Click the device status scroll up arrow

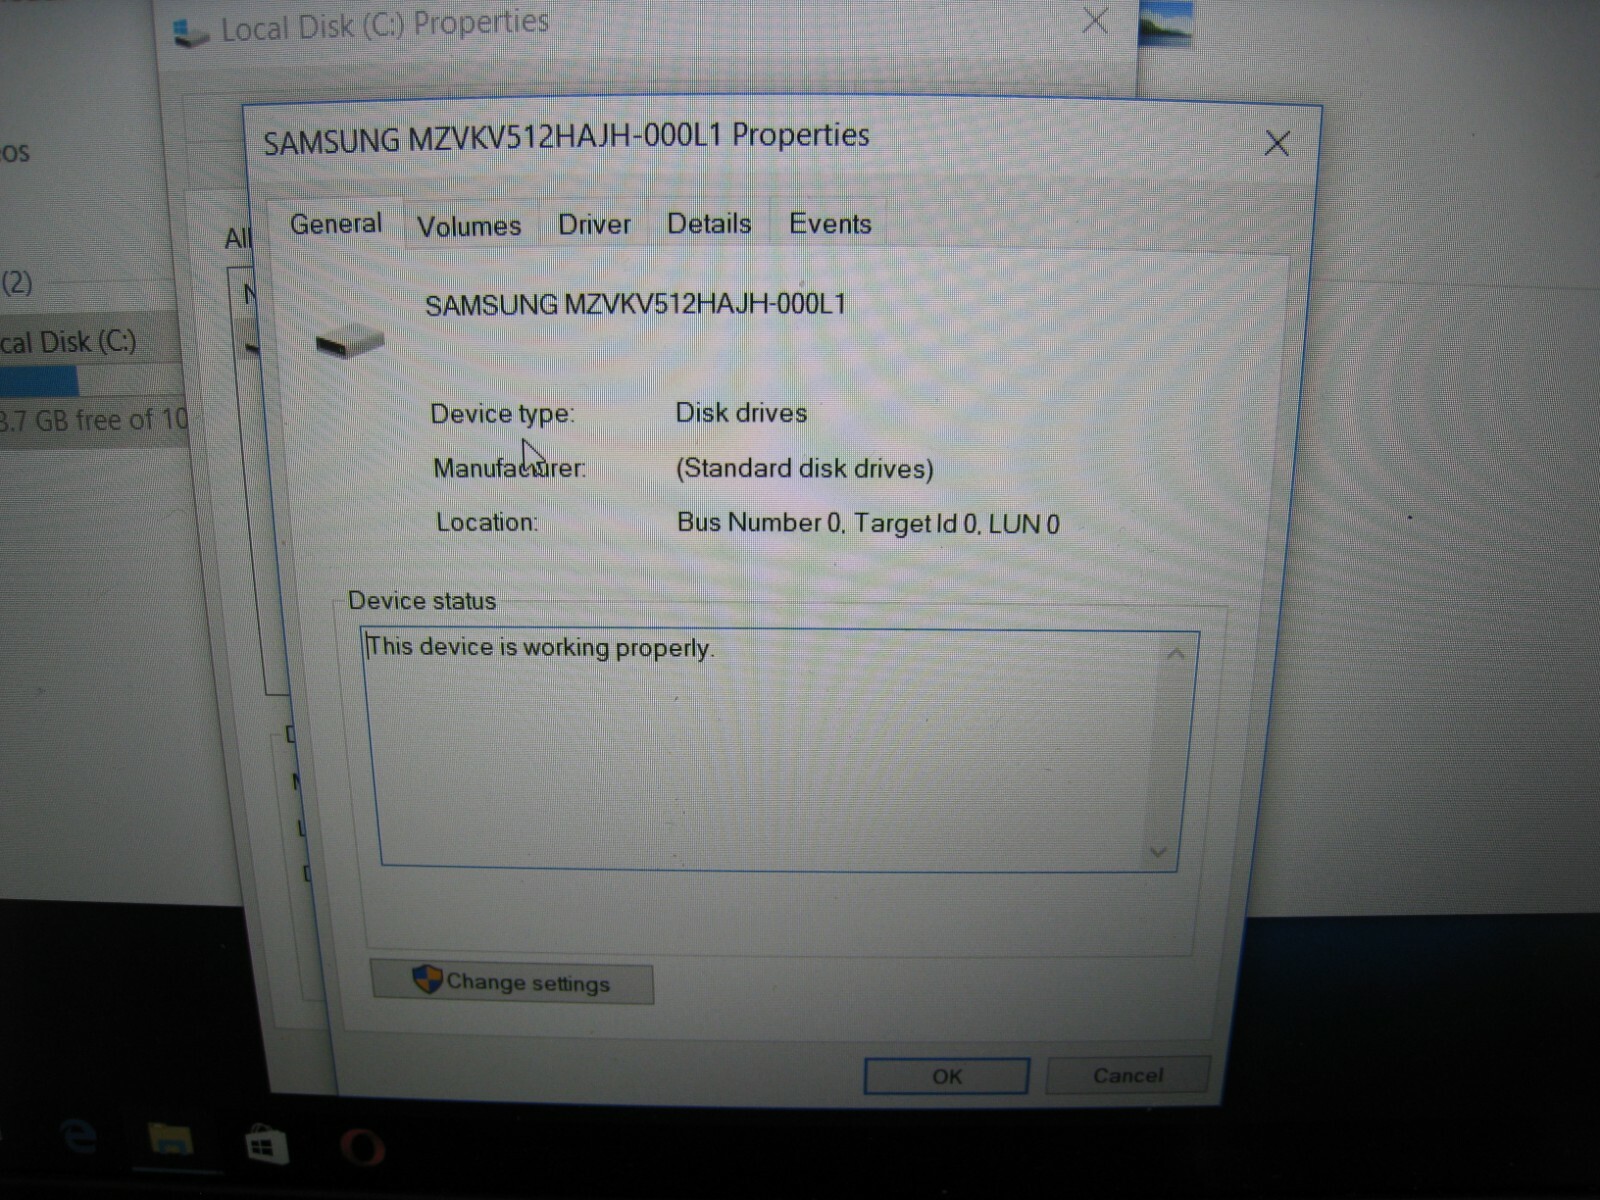click(1176, 654)
